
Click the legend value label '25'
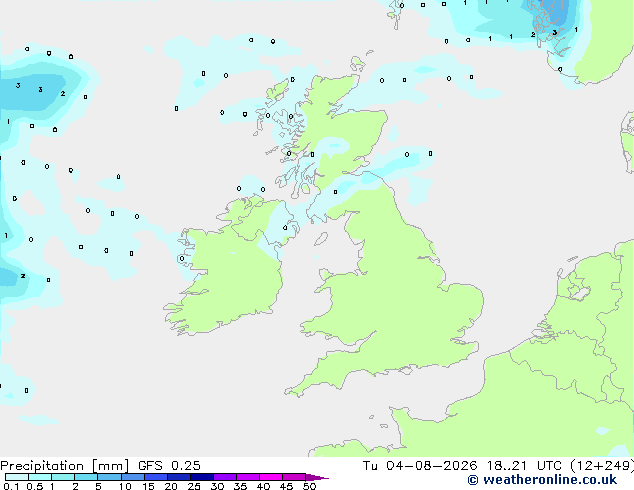tap(194, 486)
